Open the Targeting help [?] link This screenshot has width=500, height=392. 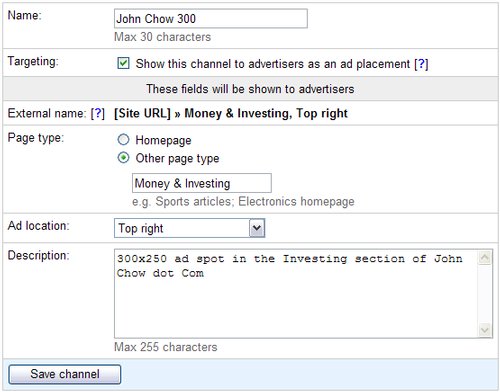pos(421,64)
